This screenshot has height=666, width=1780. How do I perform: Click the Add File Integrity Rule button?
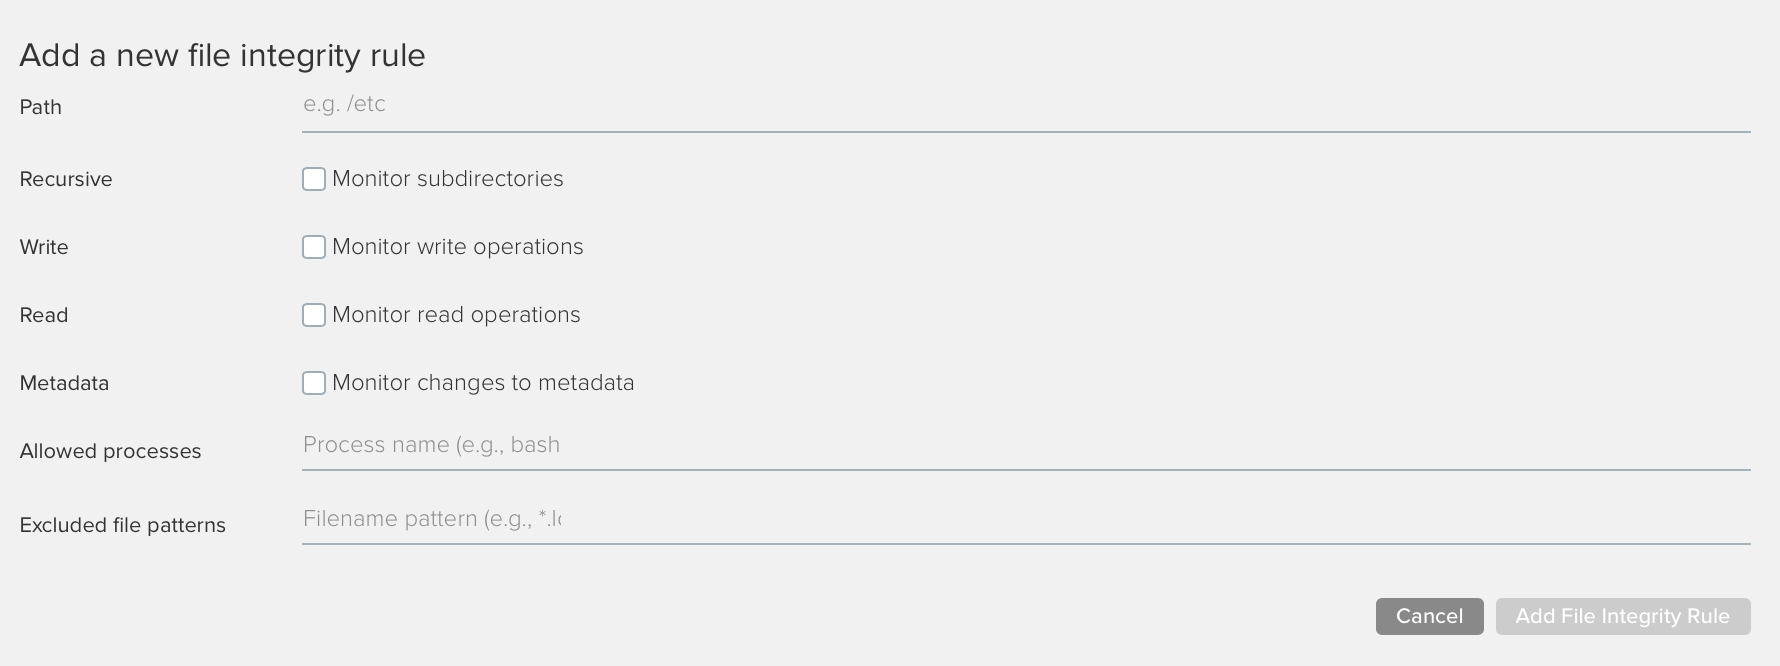1623,616
